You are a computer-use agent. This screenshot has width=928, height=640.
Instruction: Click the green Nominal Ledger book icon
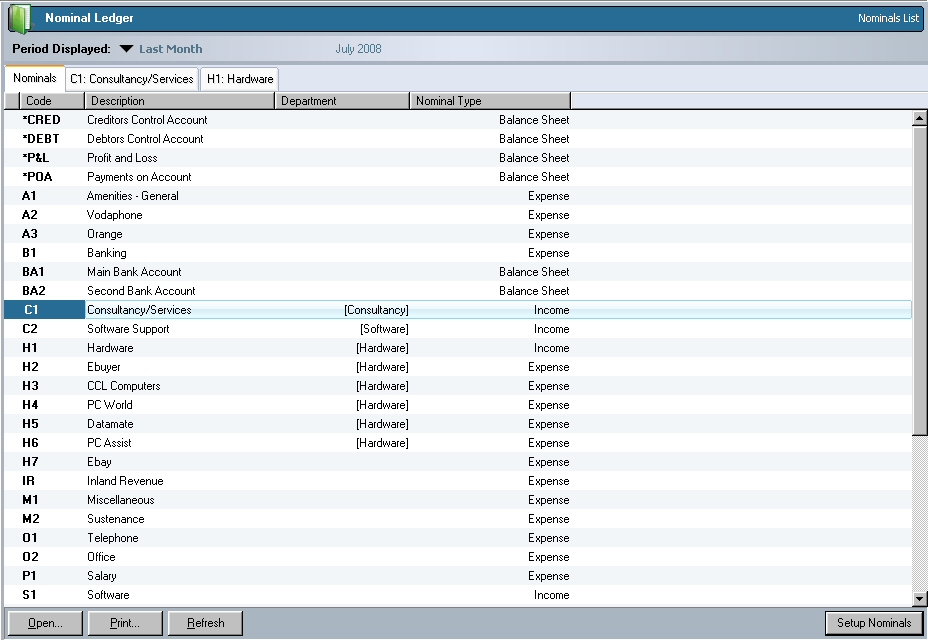click(19, 18)
